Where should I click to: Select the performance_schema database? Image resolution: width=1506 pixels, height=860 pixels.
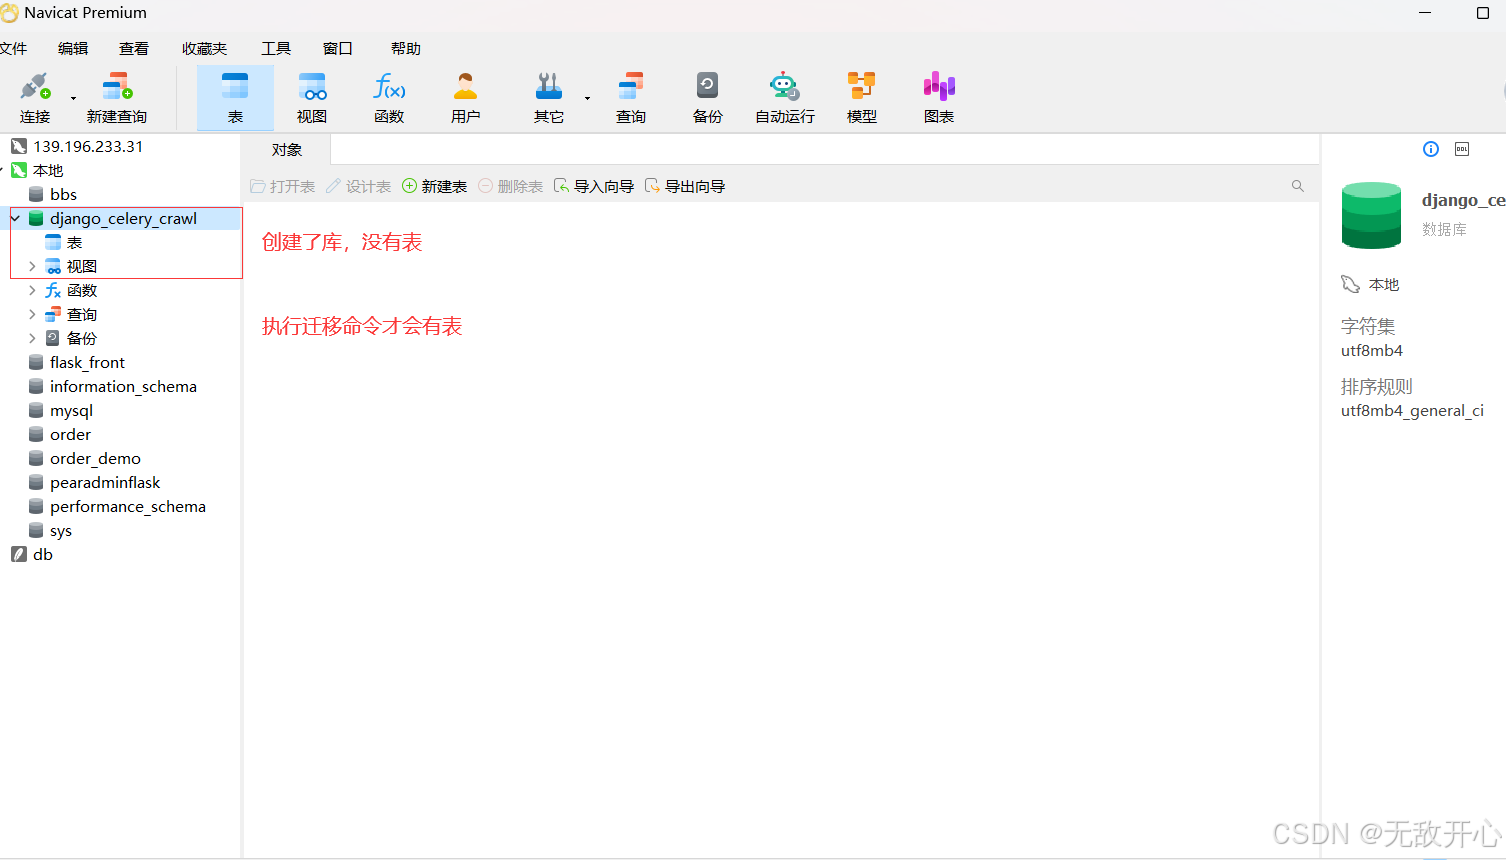128,506
